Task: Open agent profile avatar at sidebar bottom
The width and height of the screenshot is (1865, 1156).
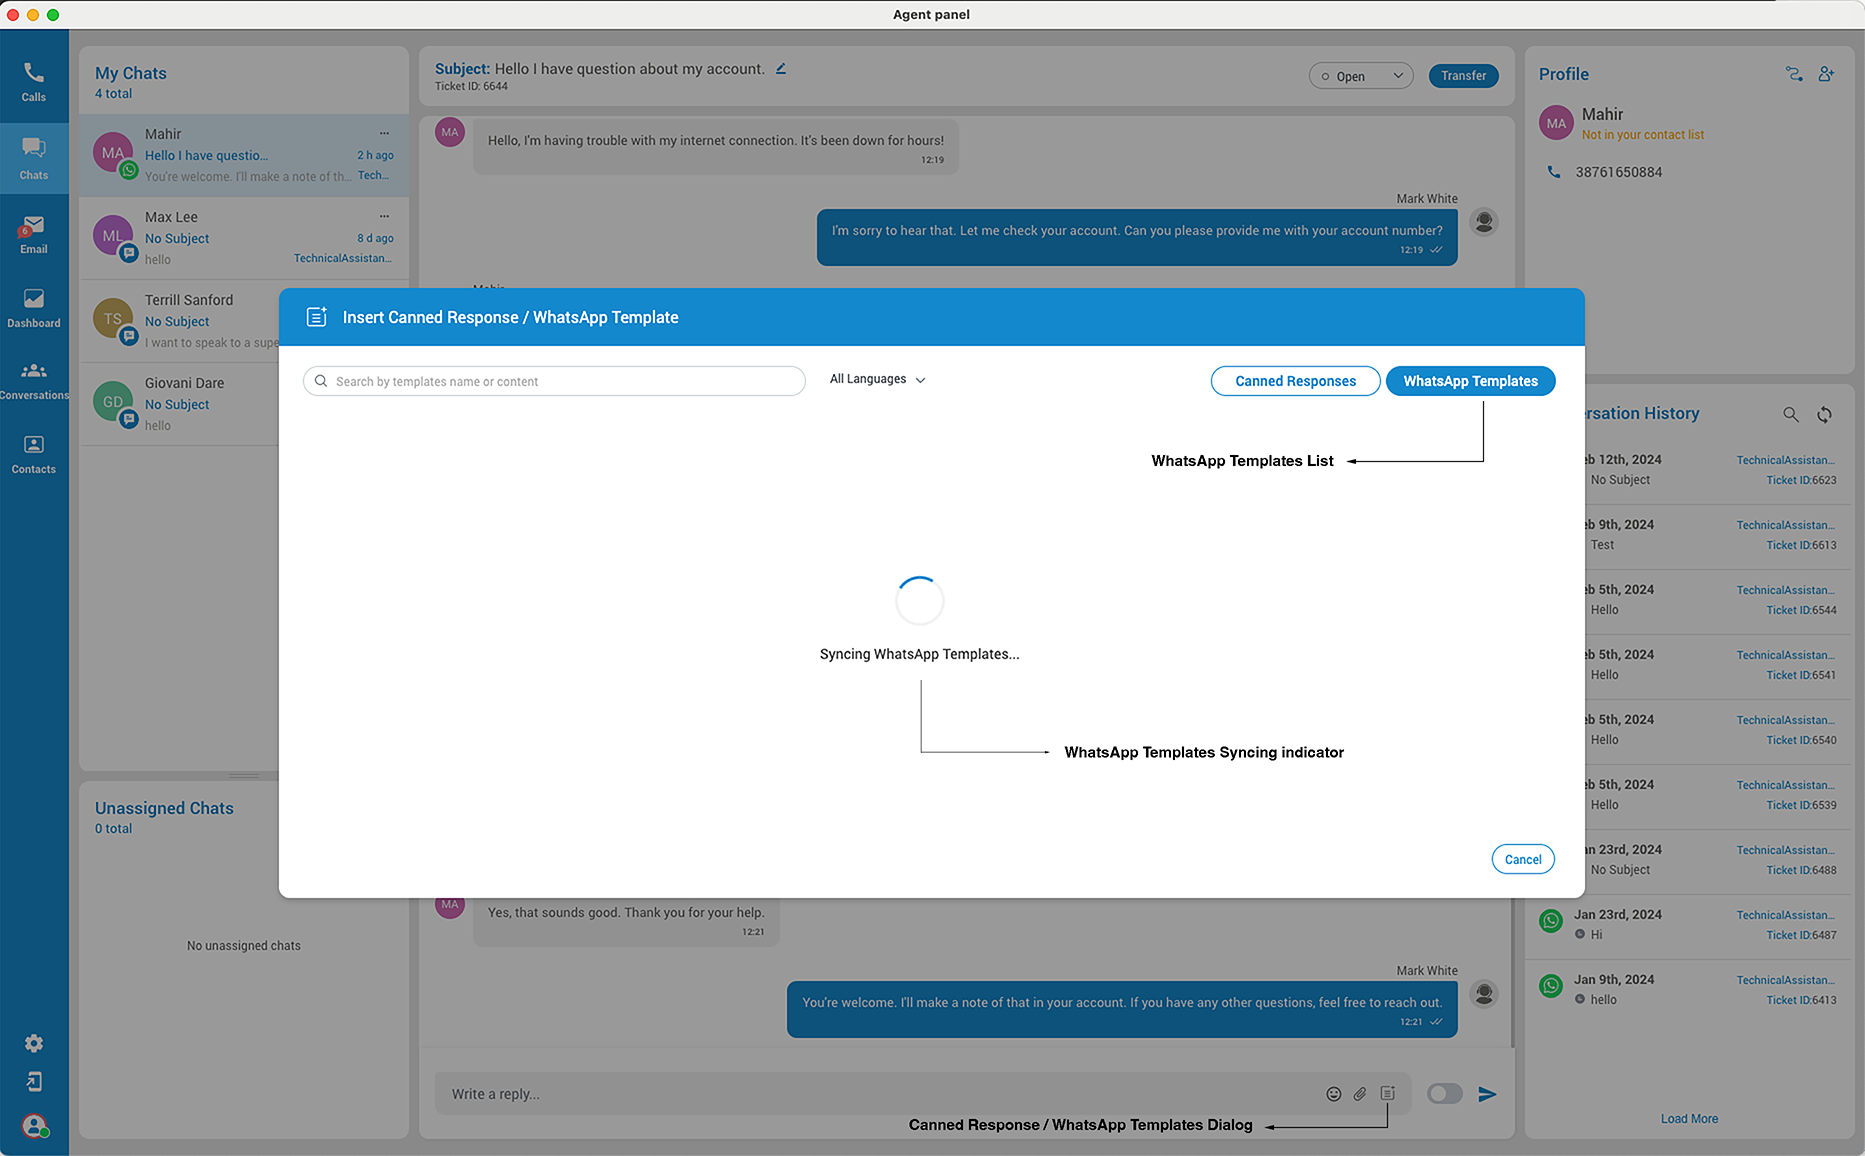Action: coord(35,1126)
